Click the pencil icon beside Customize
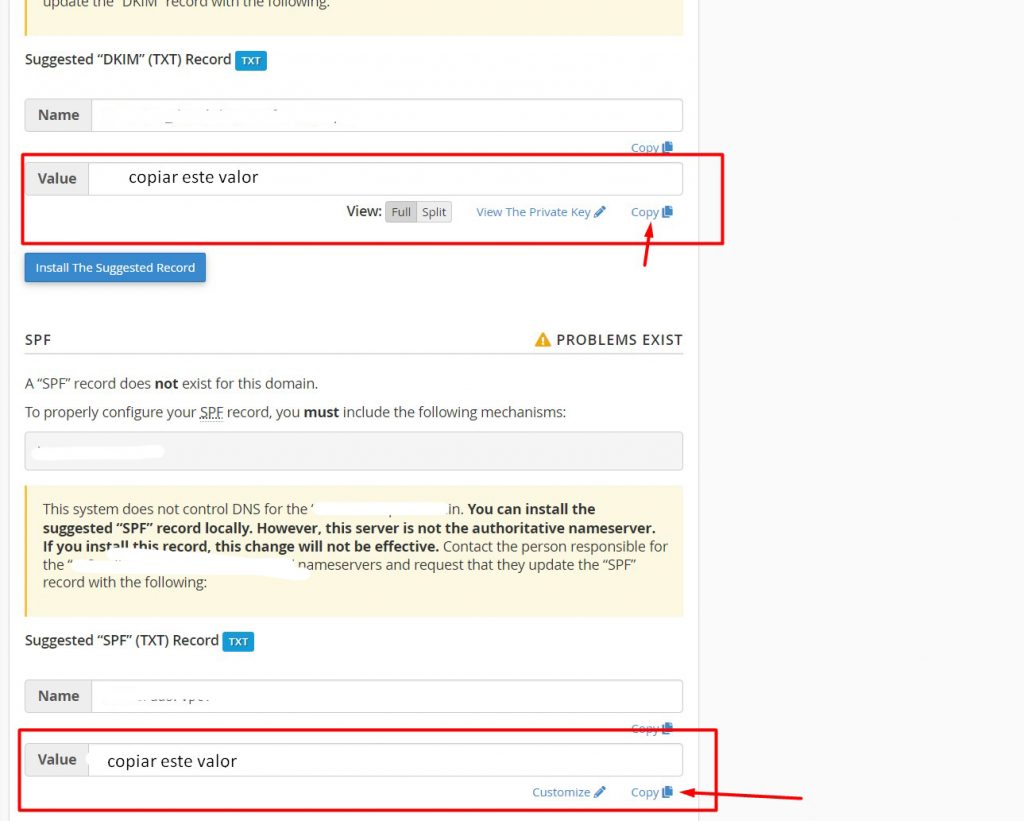 (x=600, y=792)
